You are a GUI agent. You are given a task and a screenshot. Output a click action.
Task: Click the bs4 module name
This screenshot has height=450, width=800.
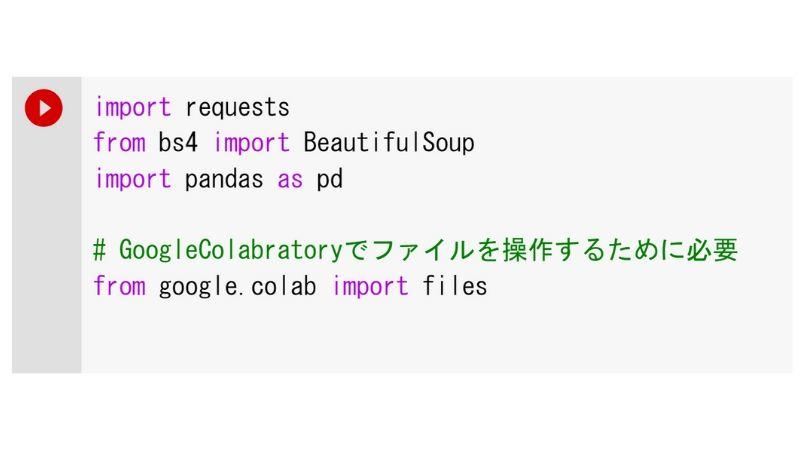click(178, 142)
